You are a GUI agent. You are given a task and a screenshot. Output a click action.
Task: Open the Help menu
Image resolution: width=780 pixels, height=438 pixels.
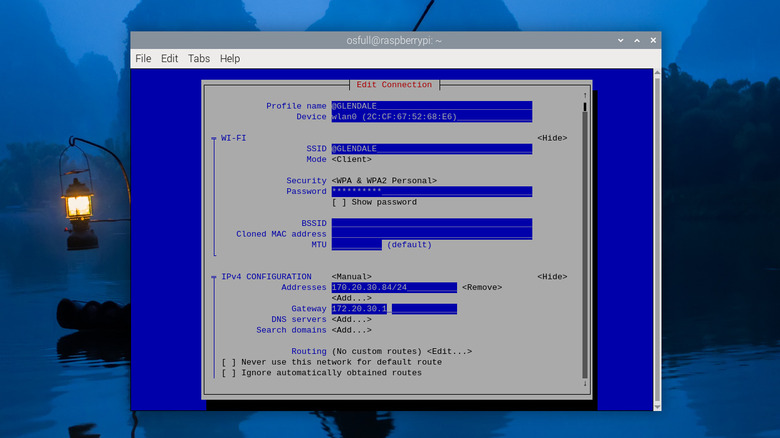pyautogui.click(x=230, y=59)
